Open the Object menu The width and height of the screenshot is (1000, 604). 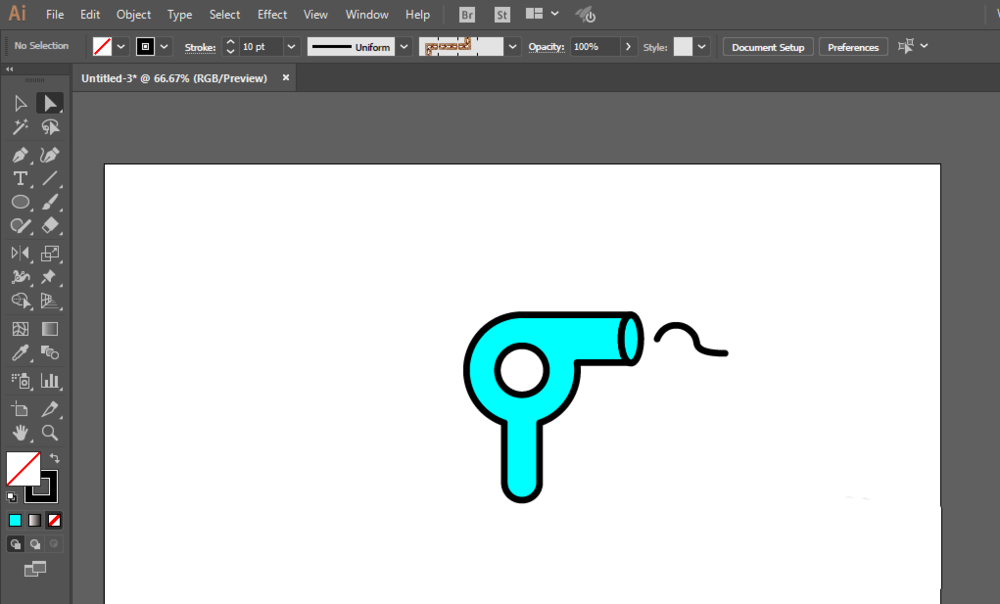[x=133, y=15]
